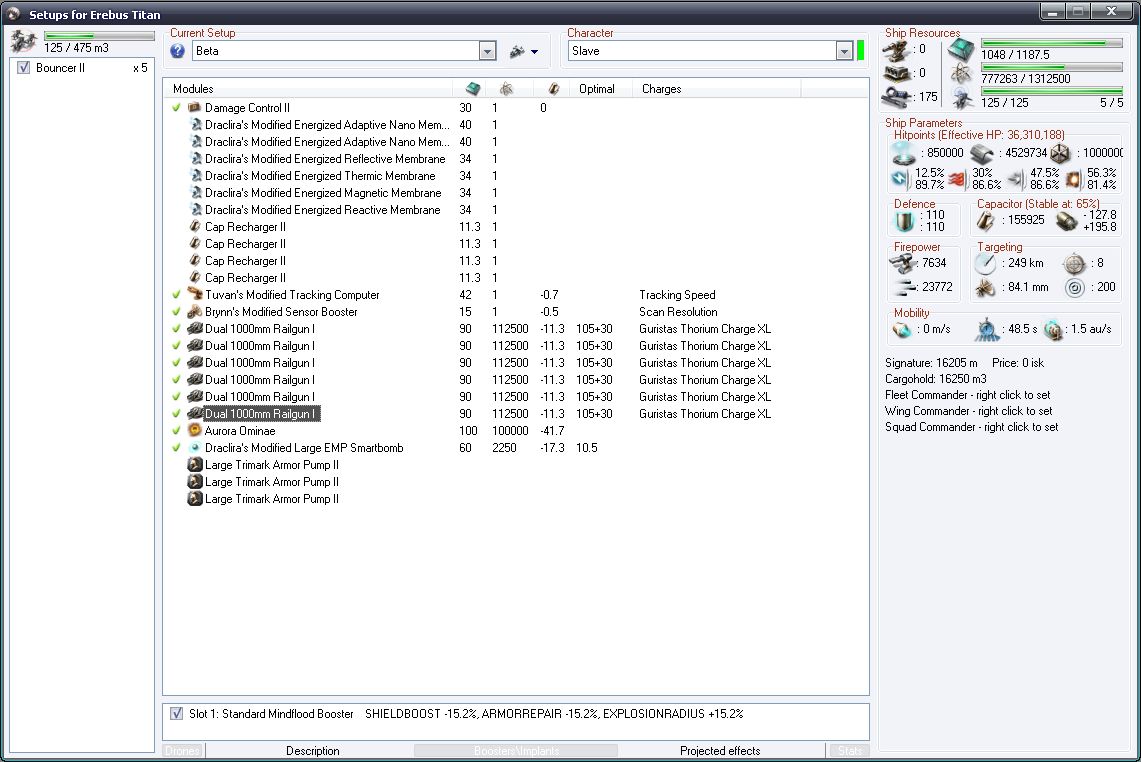The height and width of the screenshot is (762, 1141).
Task: Toggle green check for Draclira's Large EMP Smartbomb
Action: pyautogui.click(x=176, y=448)
